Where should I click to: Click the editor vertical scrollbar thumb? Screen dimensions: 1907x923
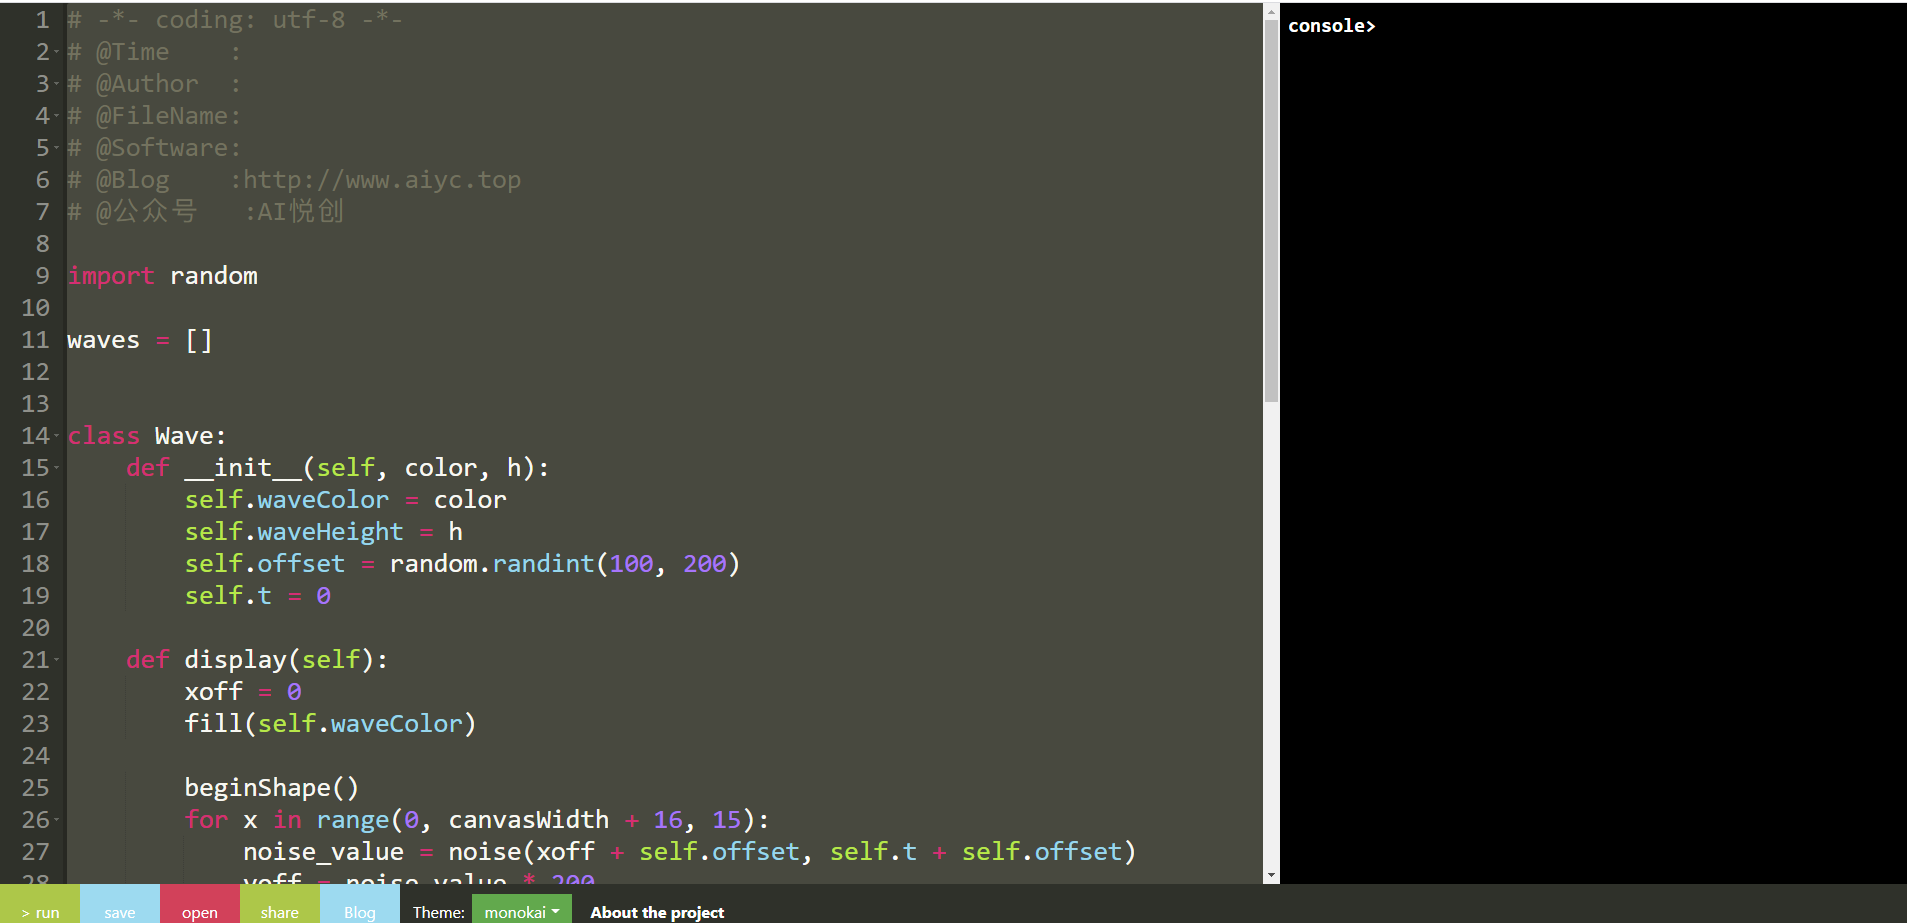tap(1271, 211)
